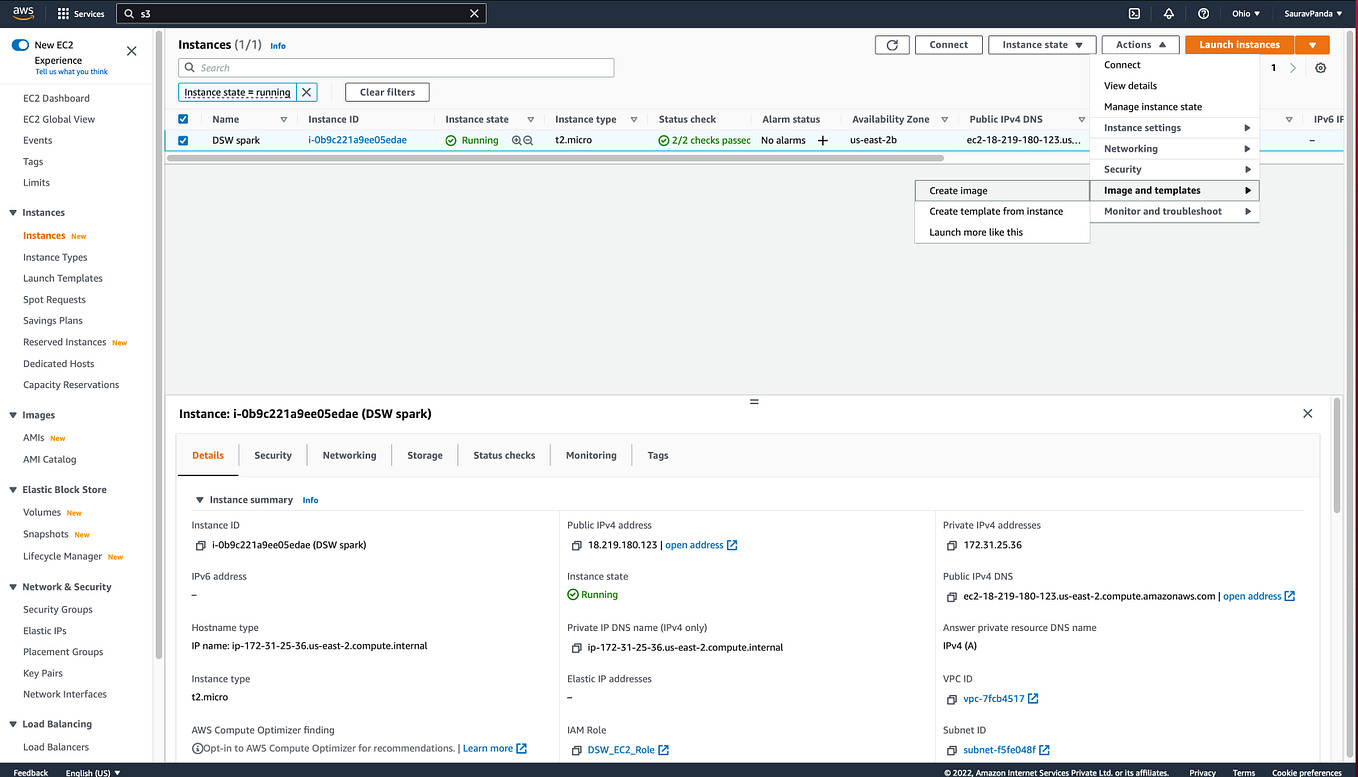The height and width of the screenshot is (777, 1358).
Task: Click the Connect button in toolbar
Action: pos(948,45)
